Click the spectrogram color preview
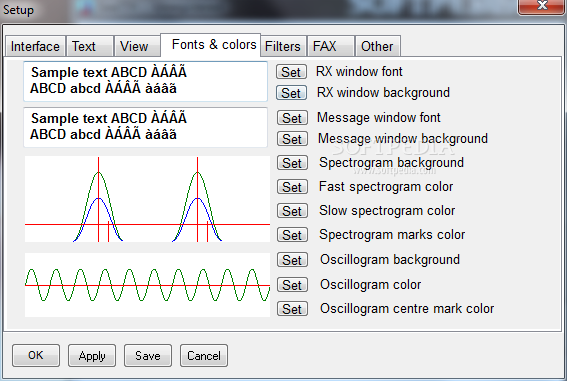The width and height of the screenshot is (567, 381). [147, 199]
